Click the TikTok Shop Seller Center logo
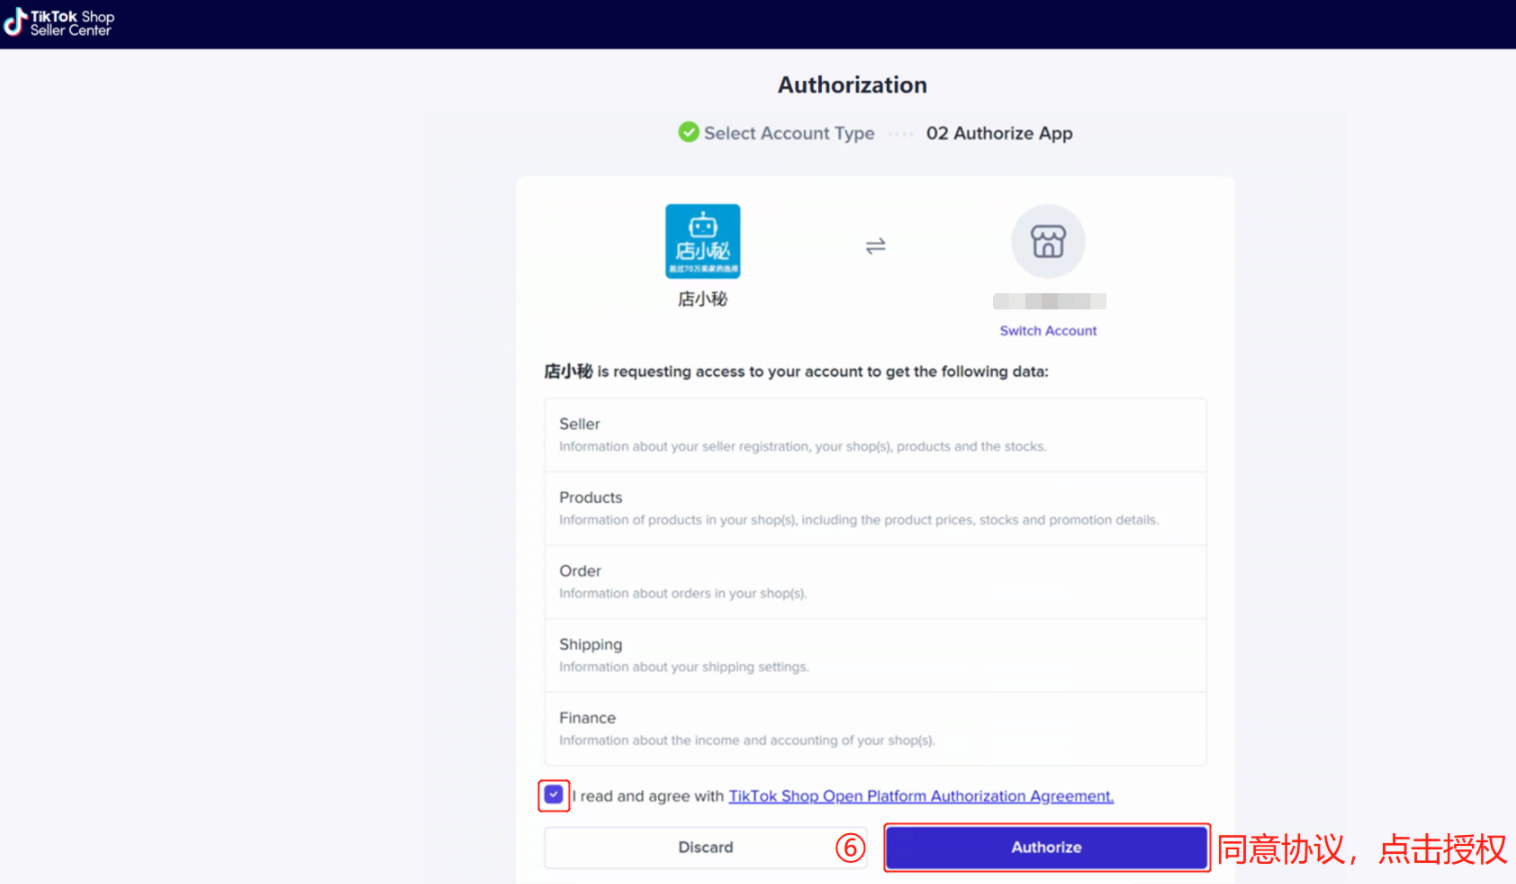The width and height of the screenshot is (1516, 884). (x=60, y=21)
